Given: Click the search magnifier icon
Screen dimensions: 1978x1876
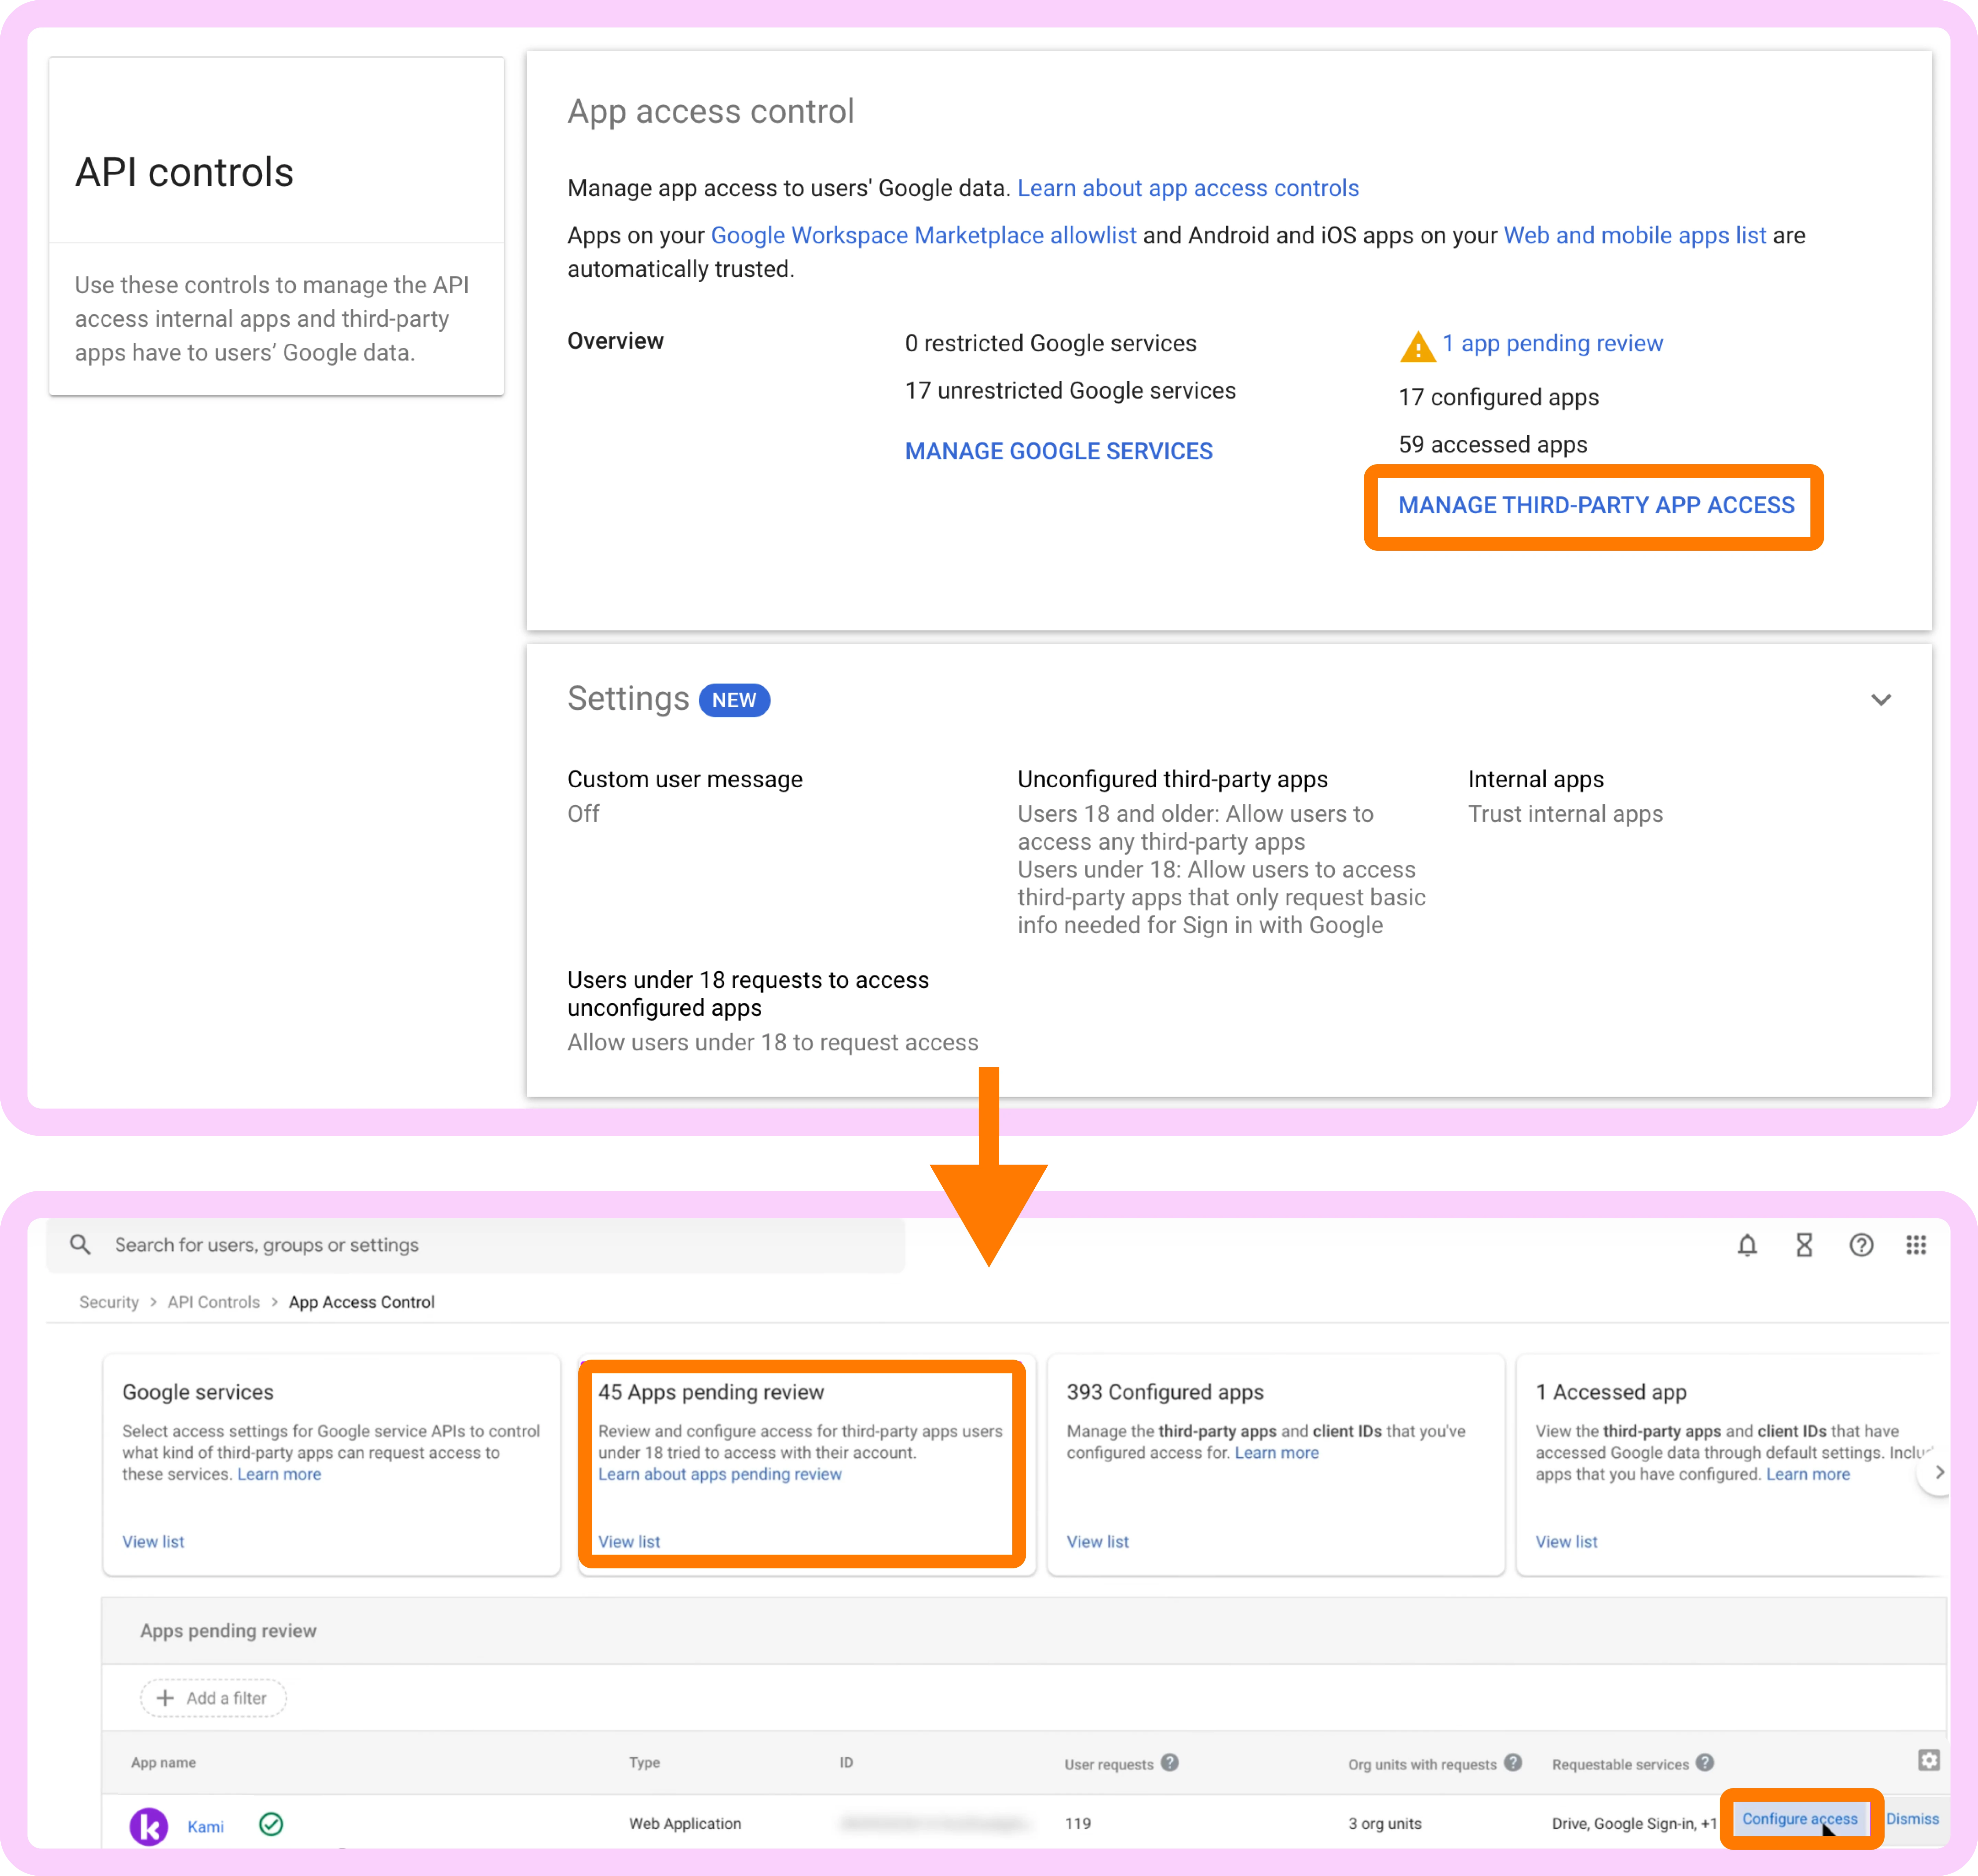Looking at the screenshot, I should click(x=80, y=1245).
